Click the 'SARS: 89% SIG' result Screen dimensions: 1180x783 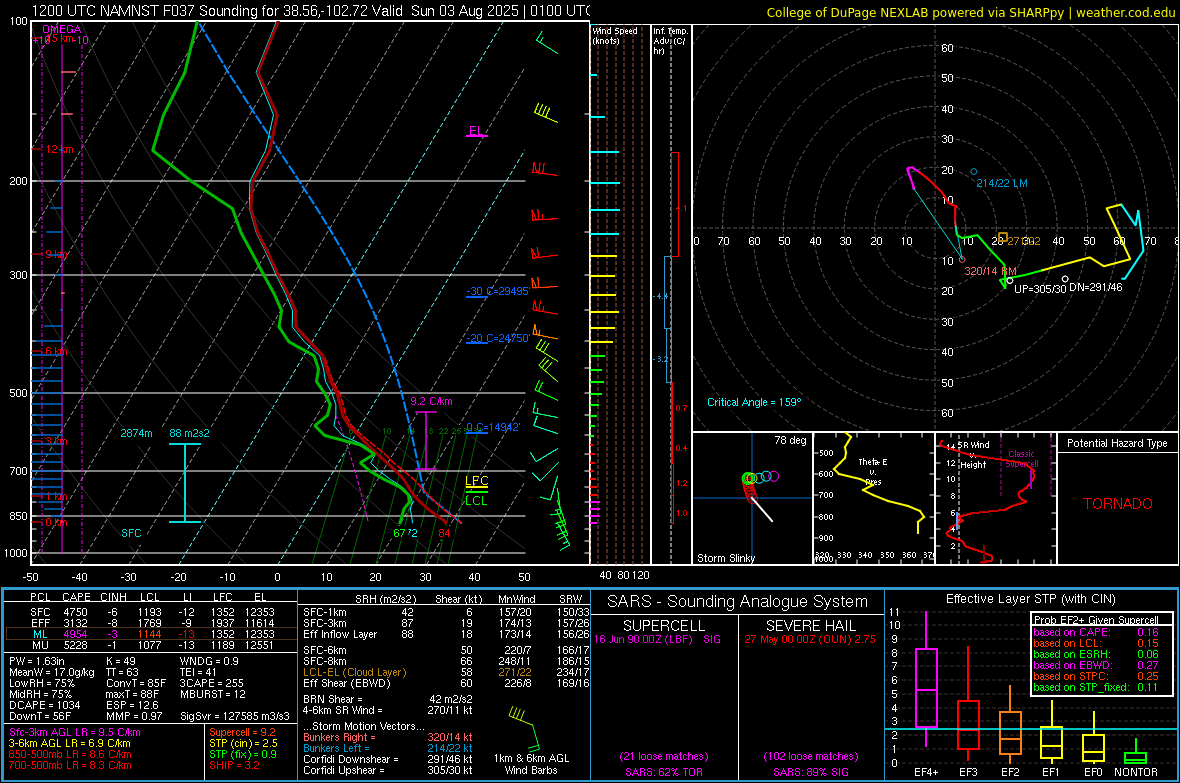pos(810,772)
